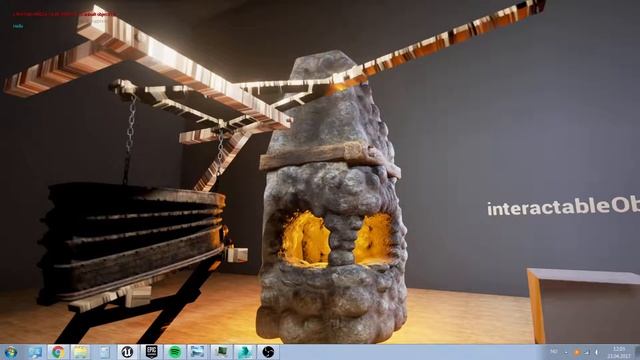The height and width of the screenshot is (360, 640).
Task: Open the taskbar clock showing 12:05
Action: pyautogui.click(x=619, y=352)
